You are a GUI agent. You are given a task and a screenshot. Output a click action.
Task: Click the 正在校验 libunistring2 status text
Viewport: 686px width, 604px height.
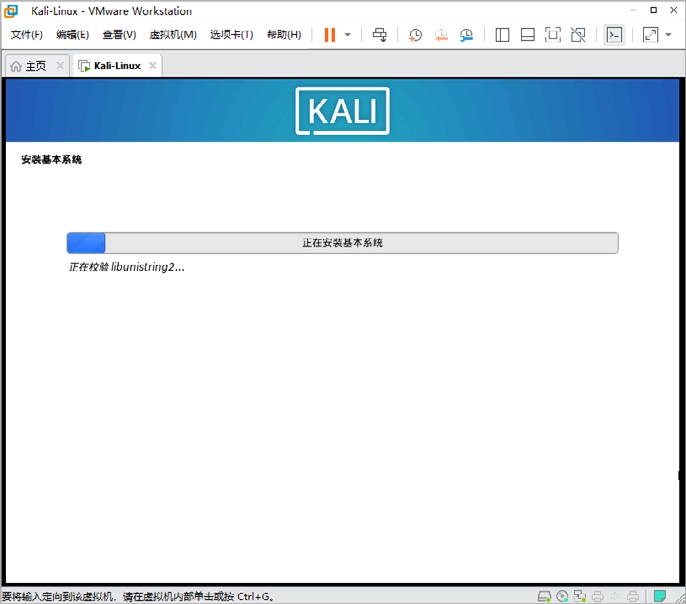[126, 267]
